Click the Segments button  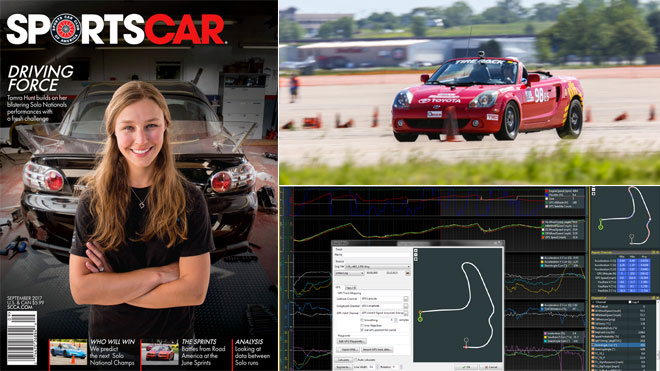(x=343, y=367)
